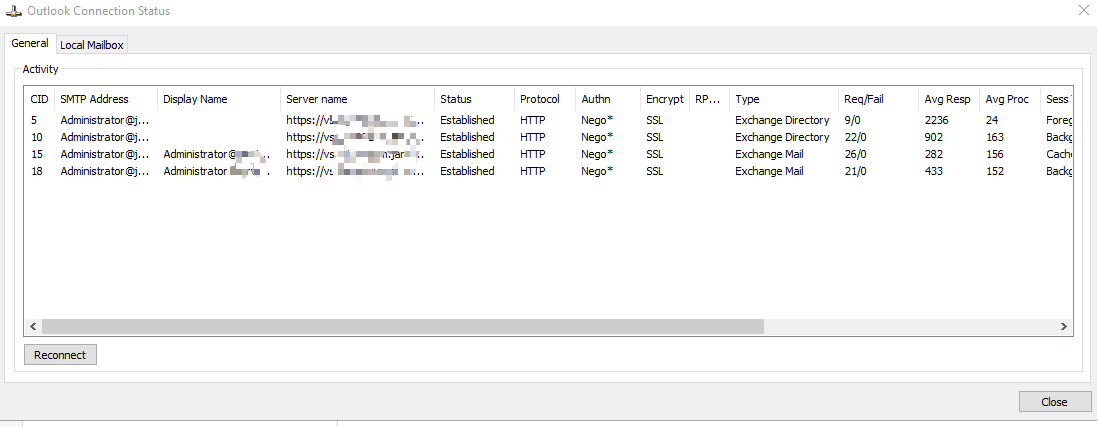Click the server URL in CID 15 row

355,154
